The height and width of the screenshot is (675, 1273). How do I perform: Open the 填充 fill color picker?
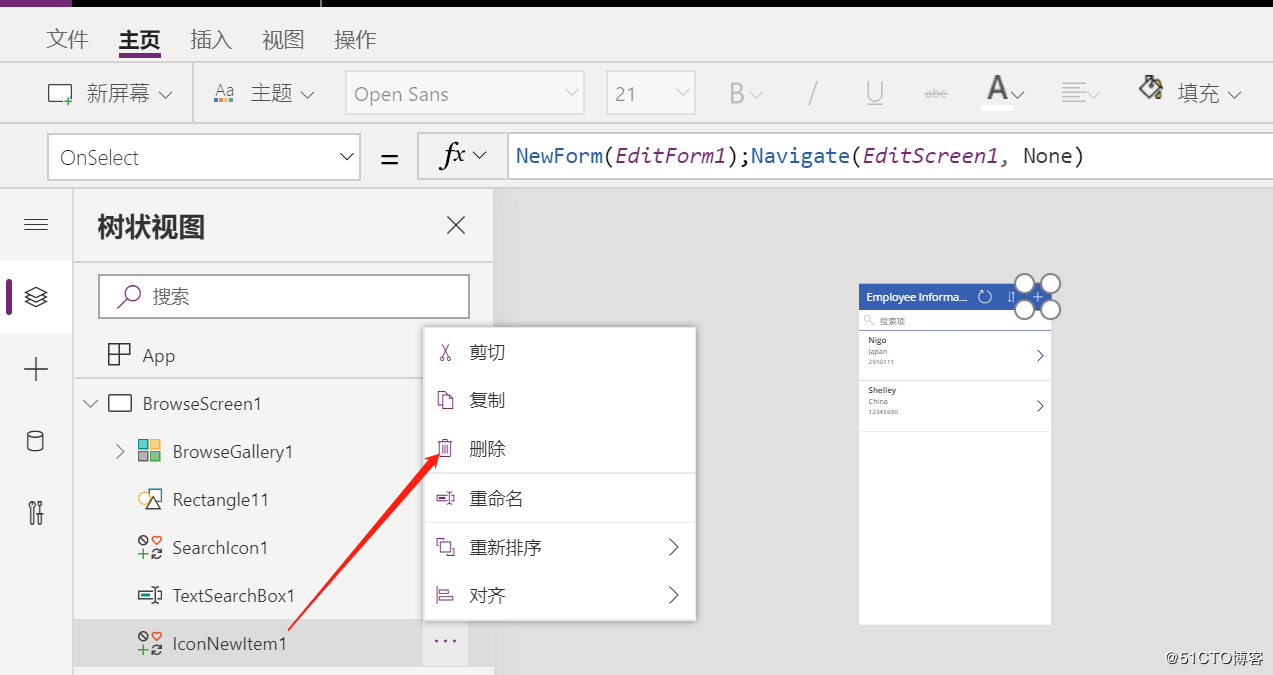point(1190,92)
